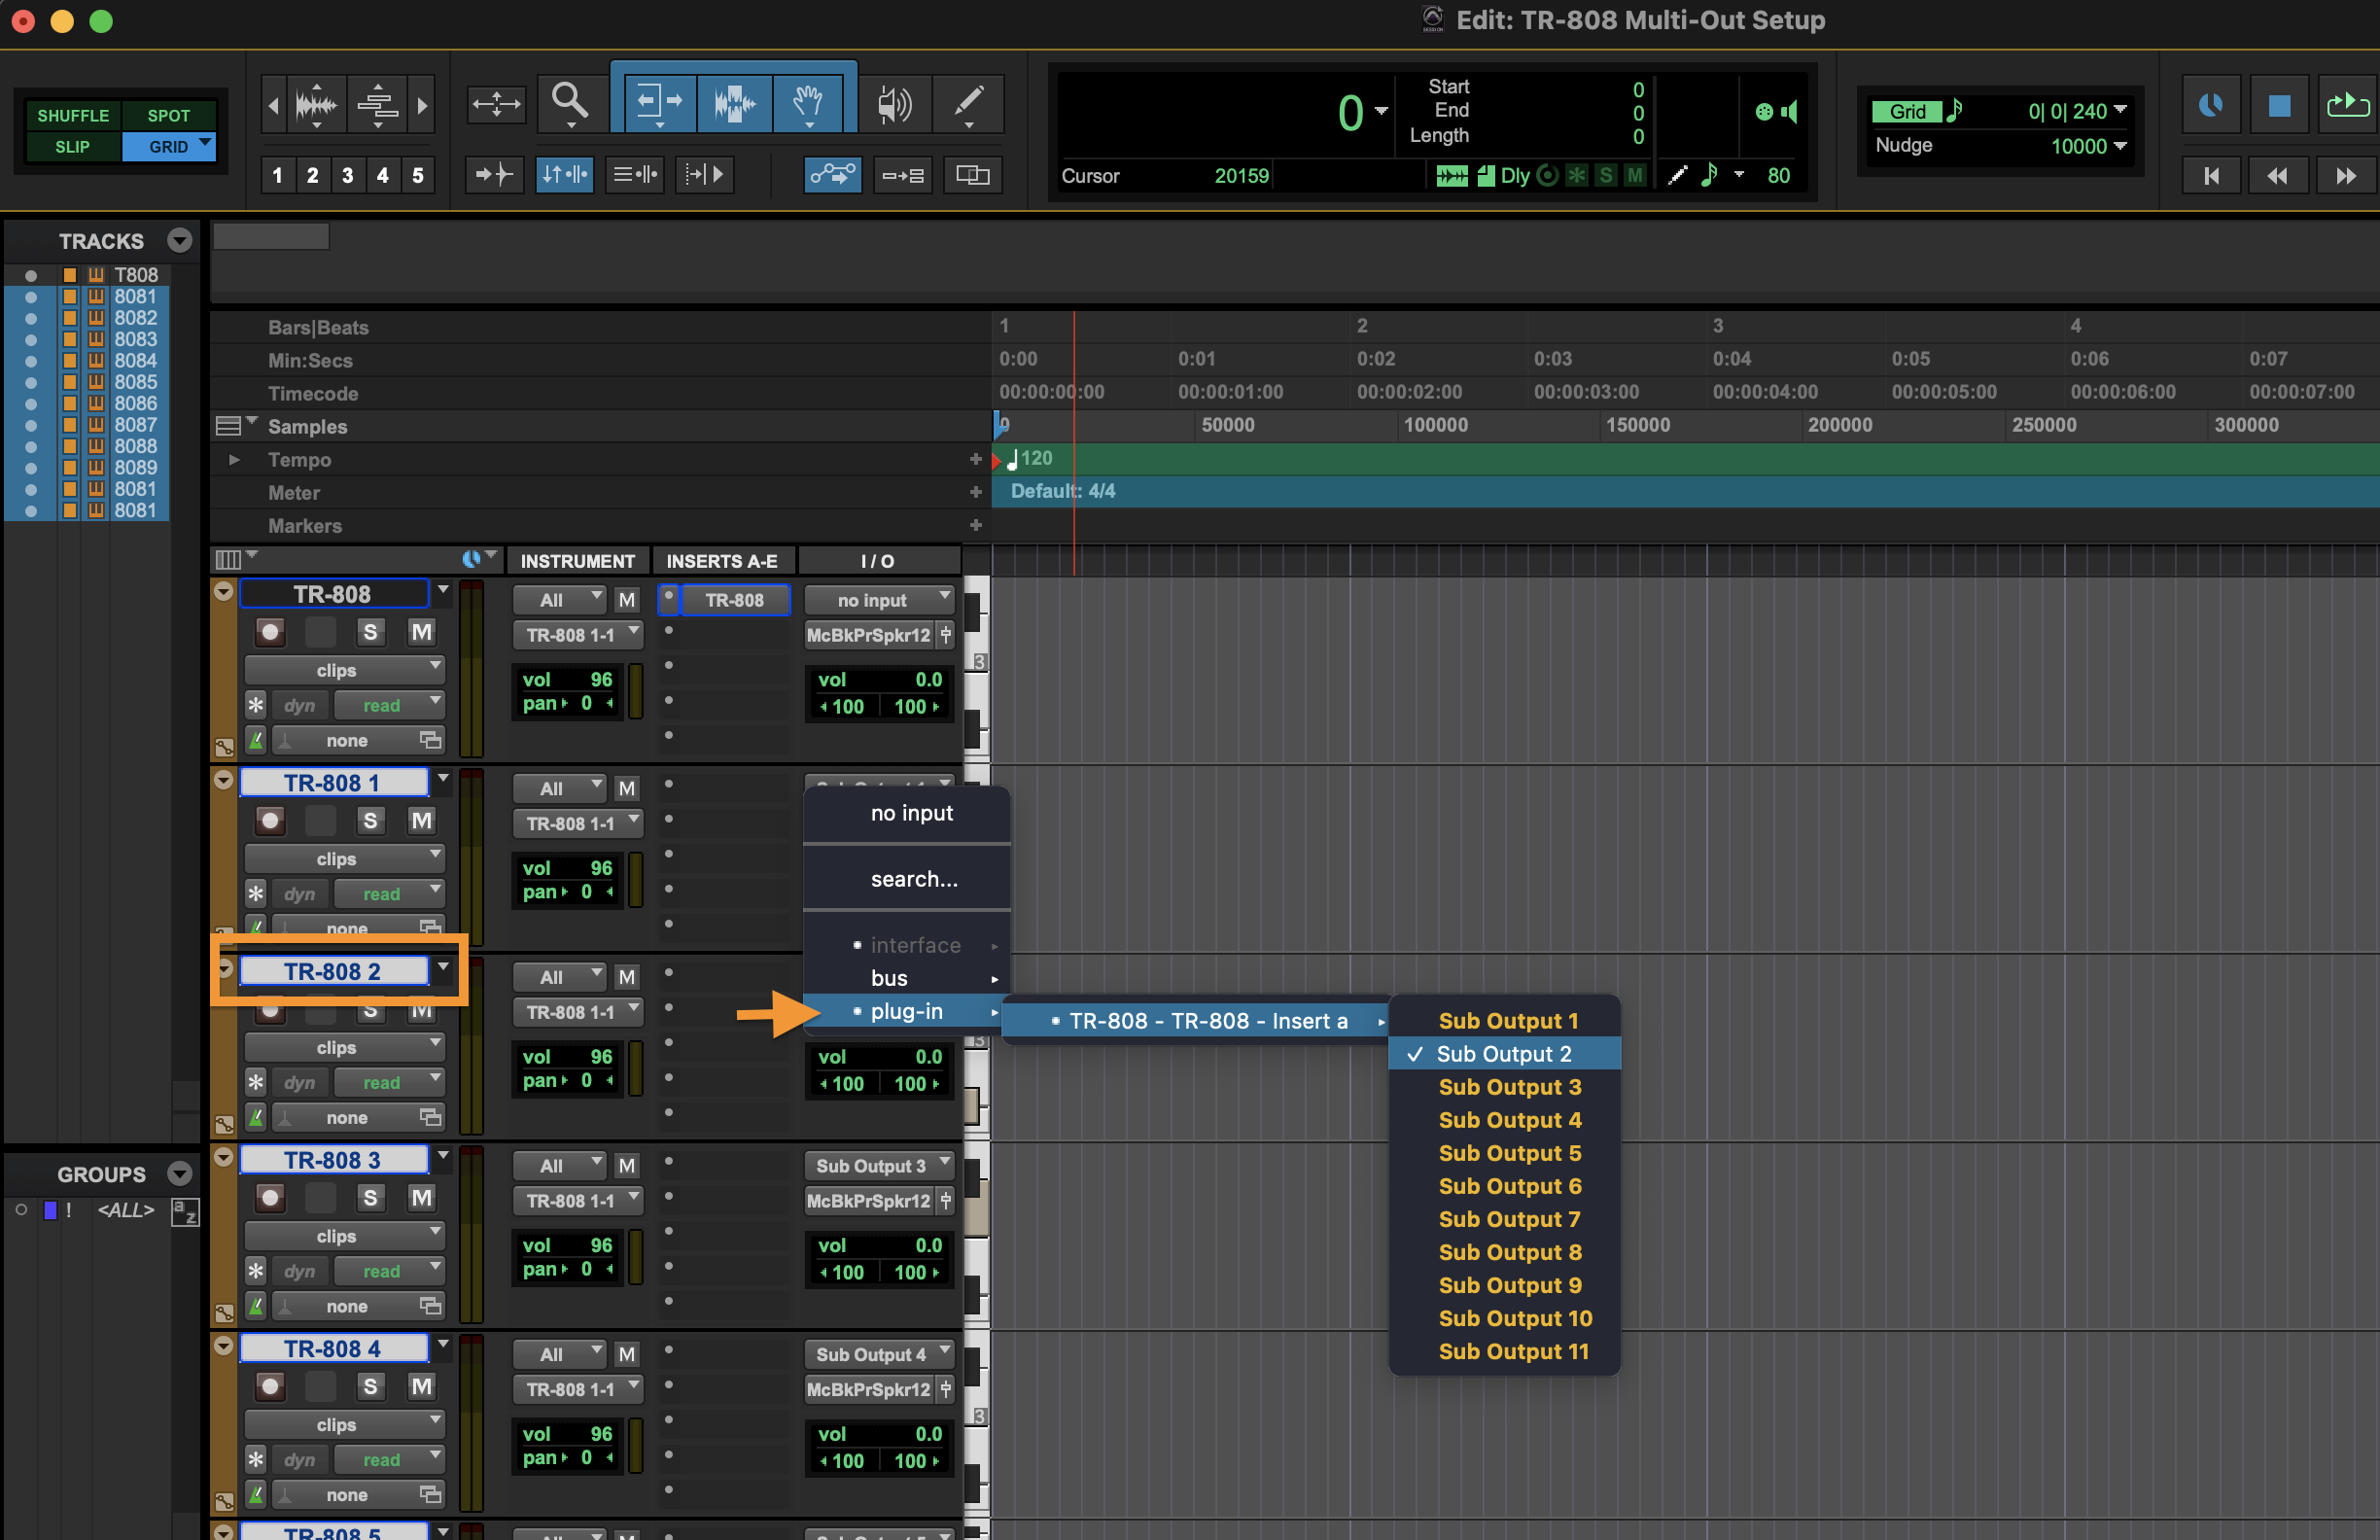Click the <ALL> group entry
This screenshot has width=2380, height=1540.
(126, 1210)
